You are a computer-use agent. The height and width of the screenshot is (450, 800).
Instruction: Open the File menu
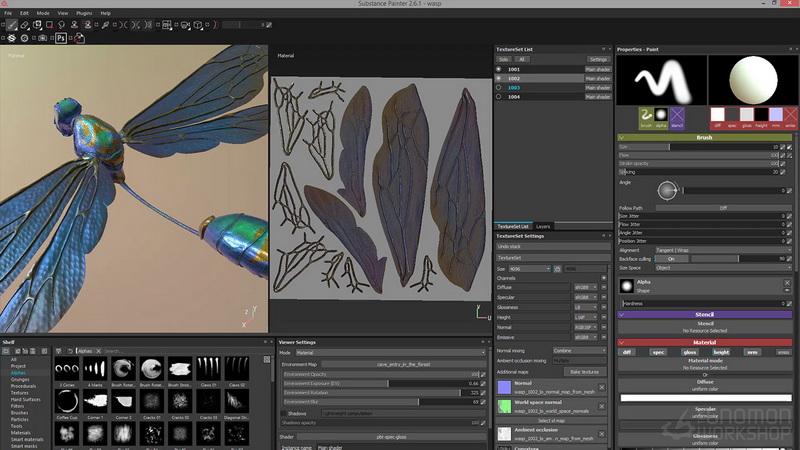8,13
